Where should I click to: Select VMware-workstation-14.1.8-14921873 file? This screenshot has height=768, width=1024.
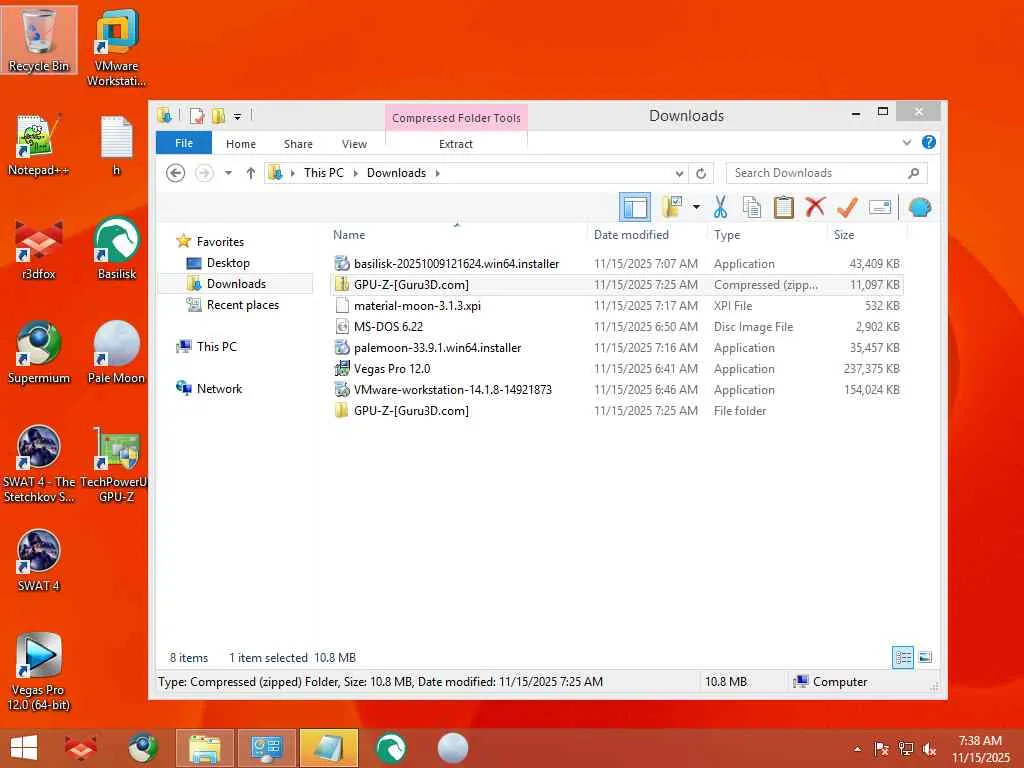(617, 389)
